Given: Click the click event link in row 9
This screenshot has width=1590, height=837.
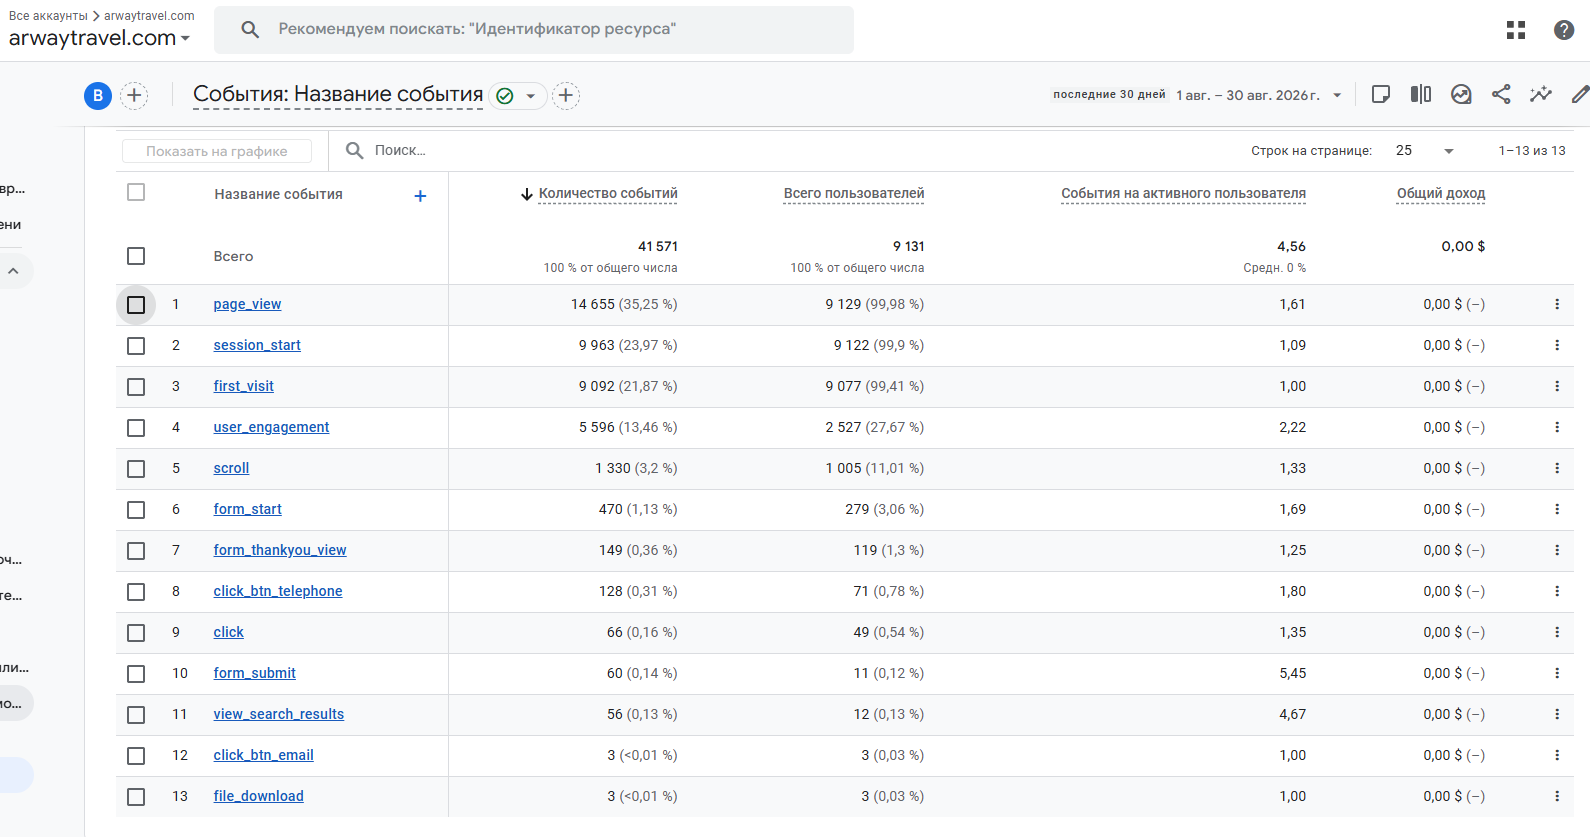Looking at the screenshot, I should [229, 632].
